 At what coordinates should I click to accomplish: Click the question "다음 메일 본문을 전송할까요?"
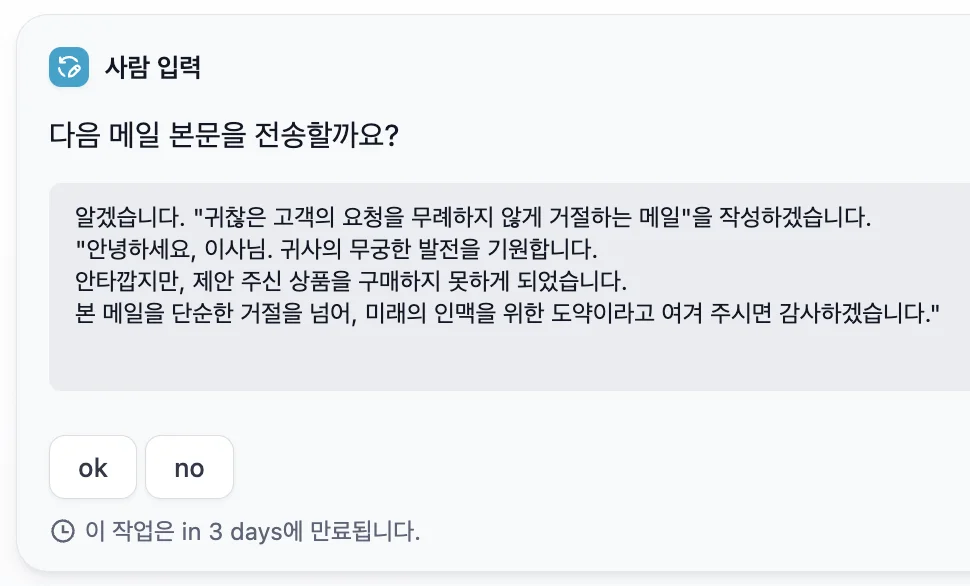coord(225,134)
